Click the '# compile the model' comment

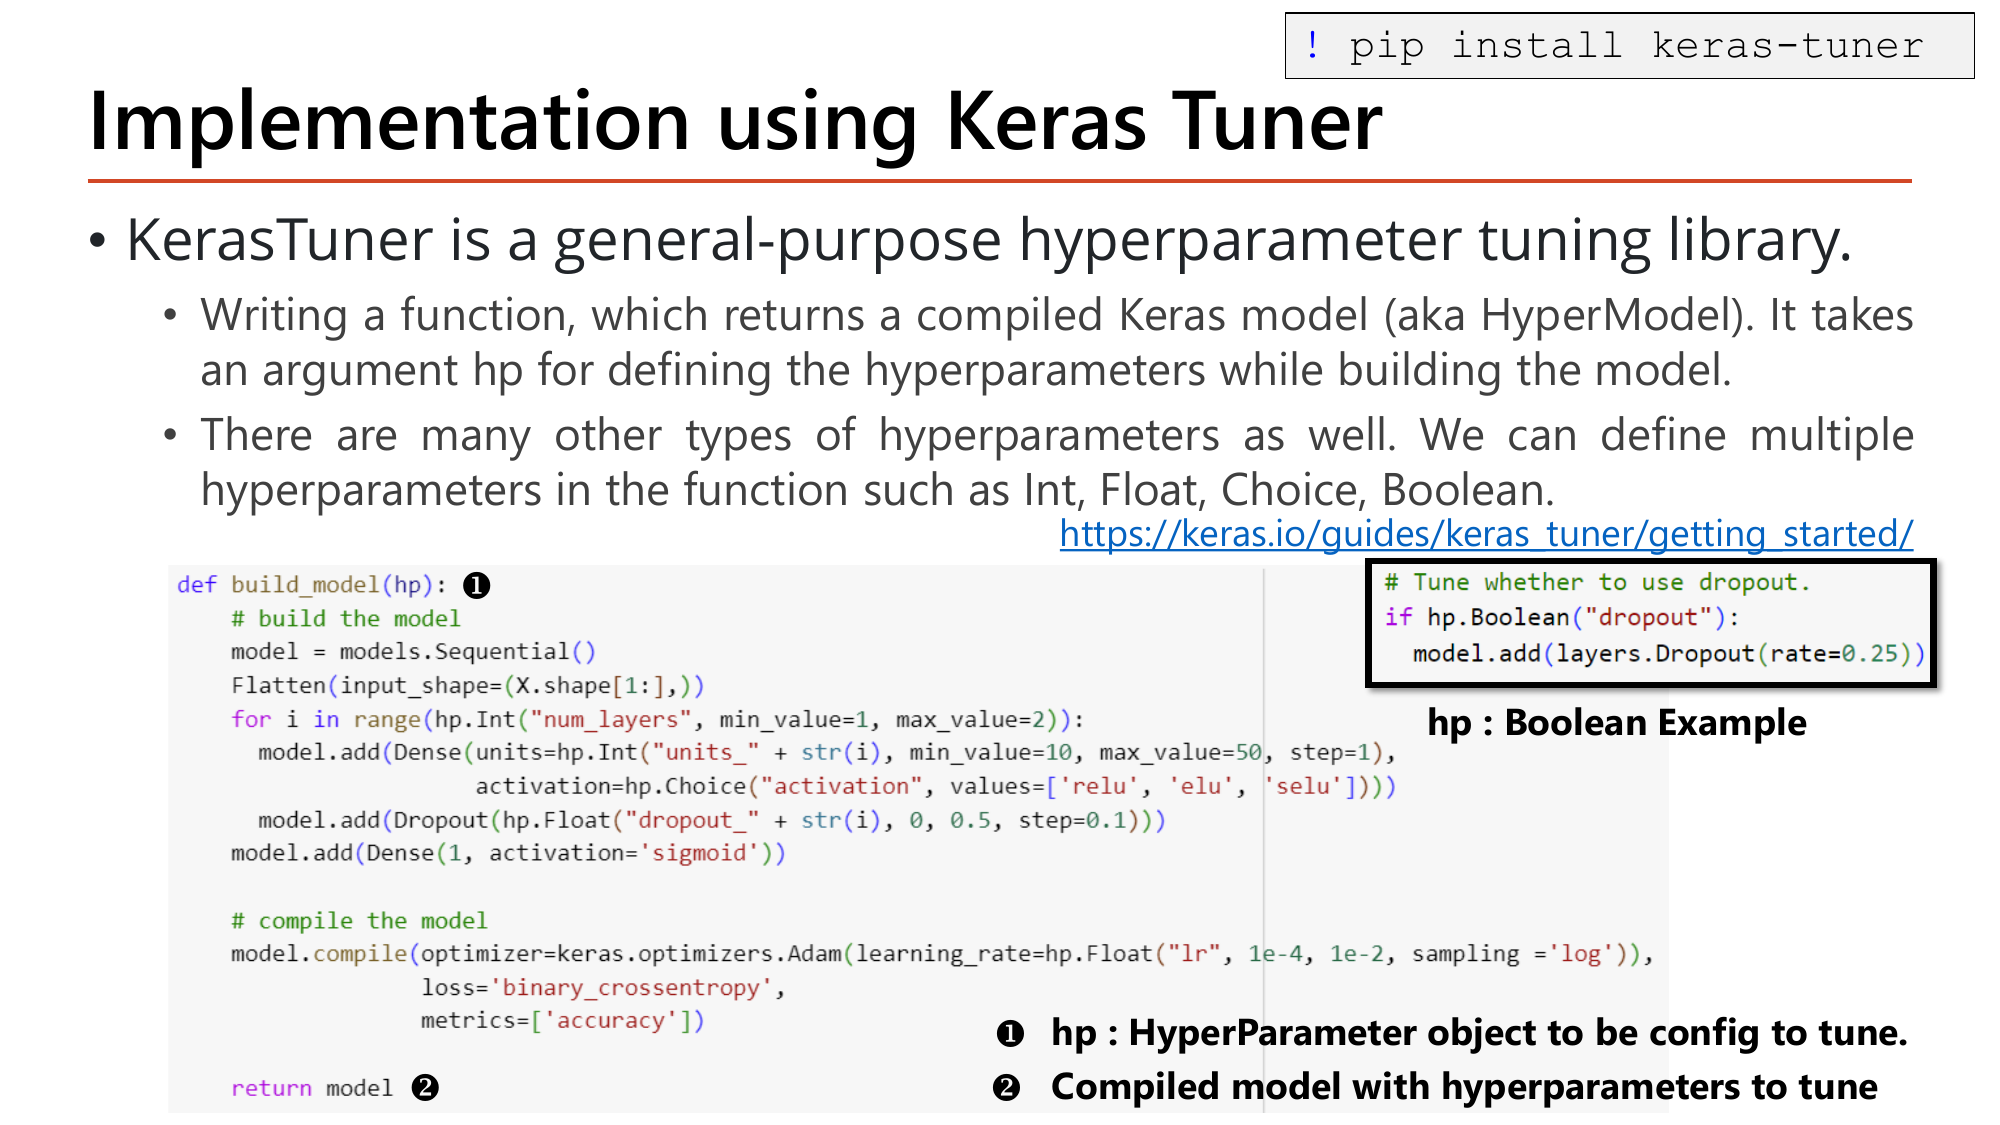[x=359, y=921]
